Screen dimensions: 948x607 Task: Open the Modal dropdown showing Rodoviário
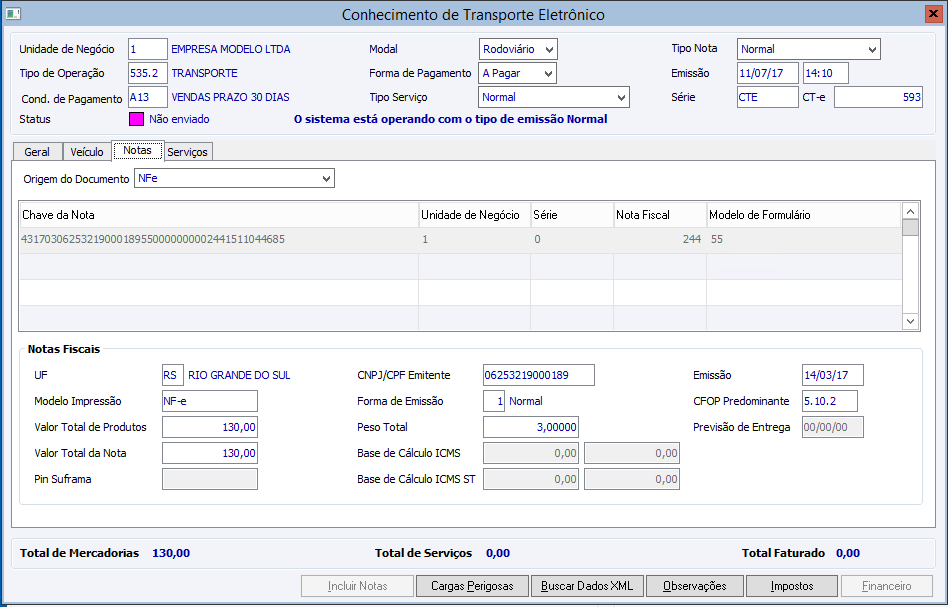(x=518, y=49)
